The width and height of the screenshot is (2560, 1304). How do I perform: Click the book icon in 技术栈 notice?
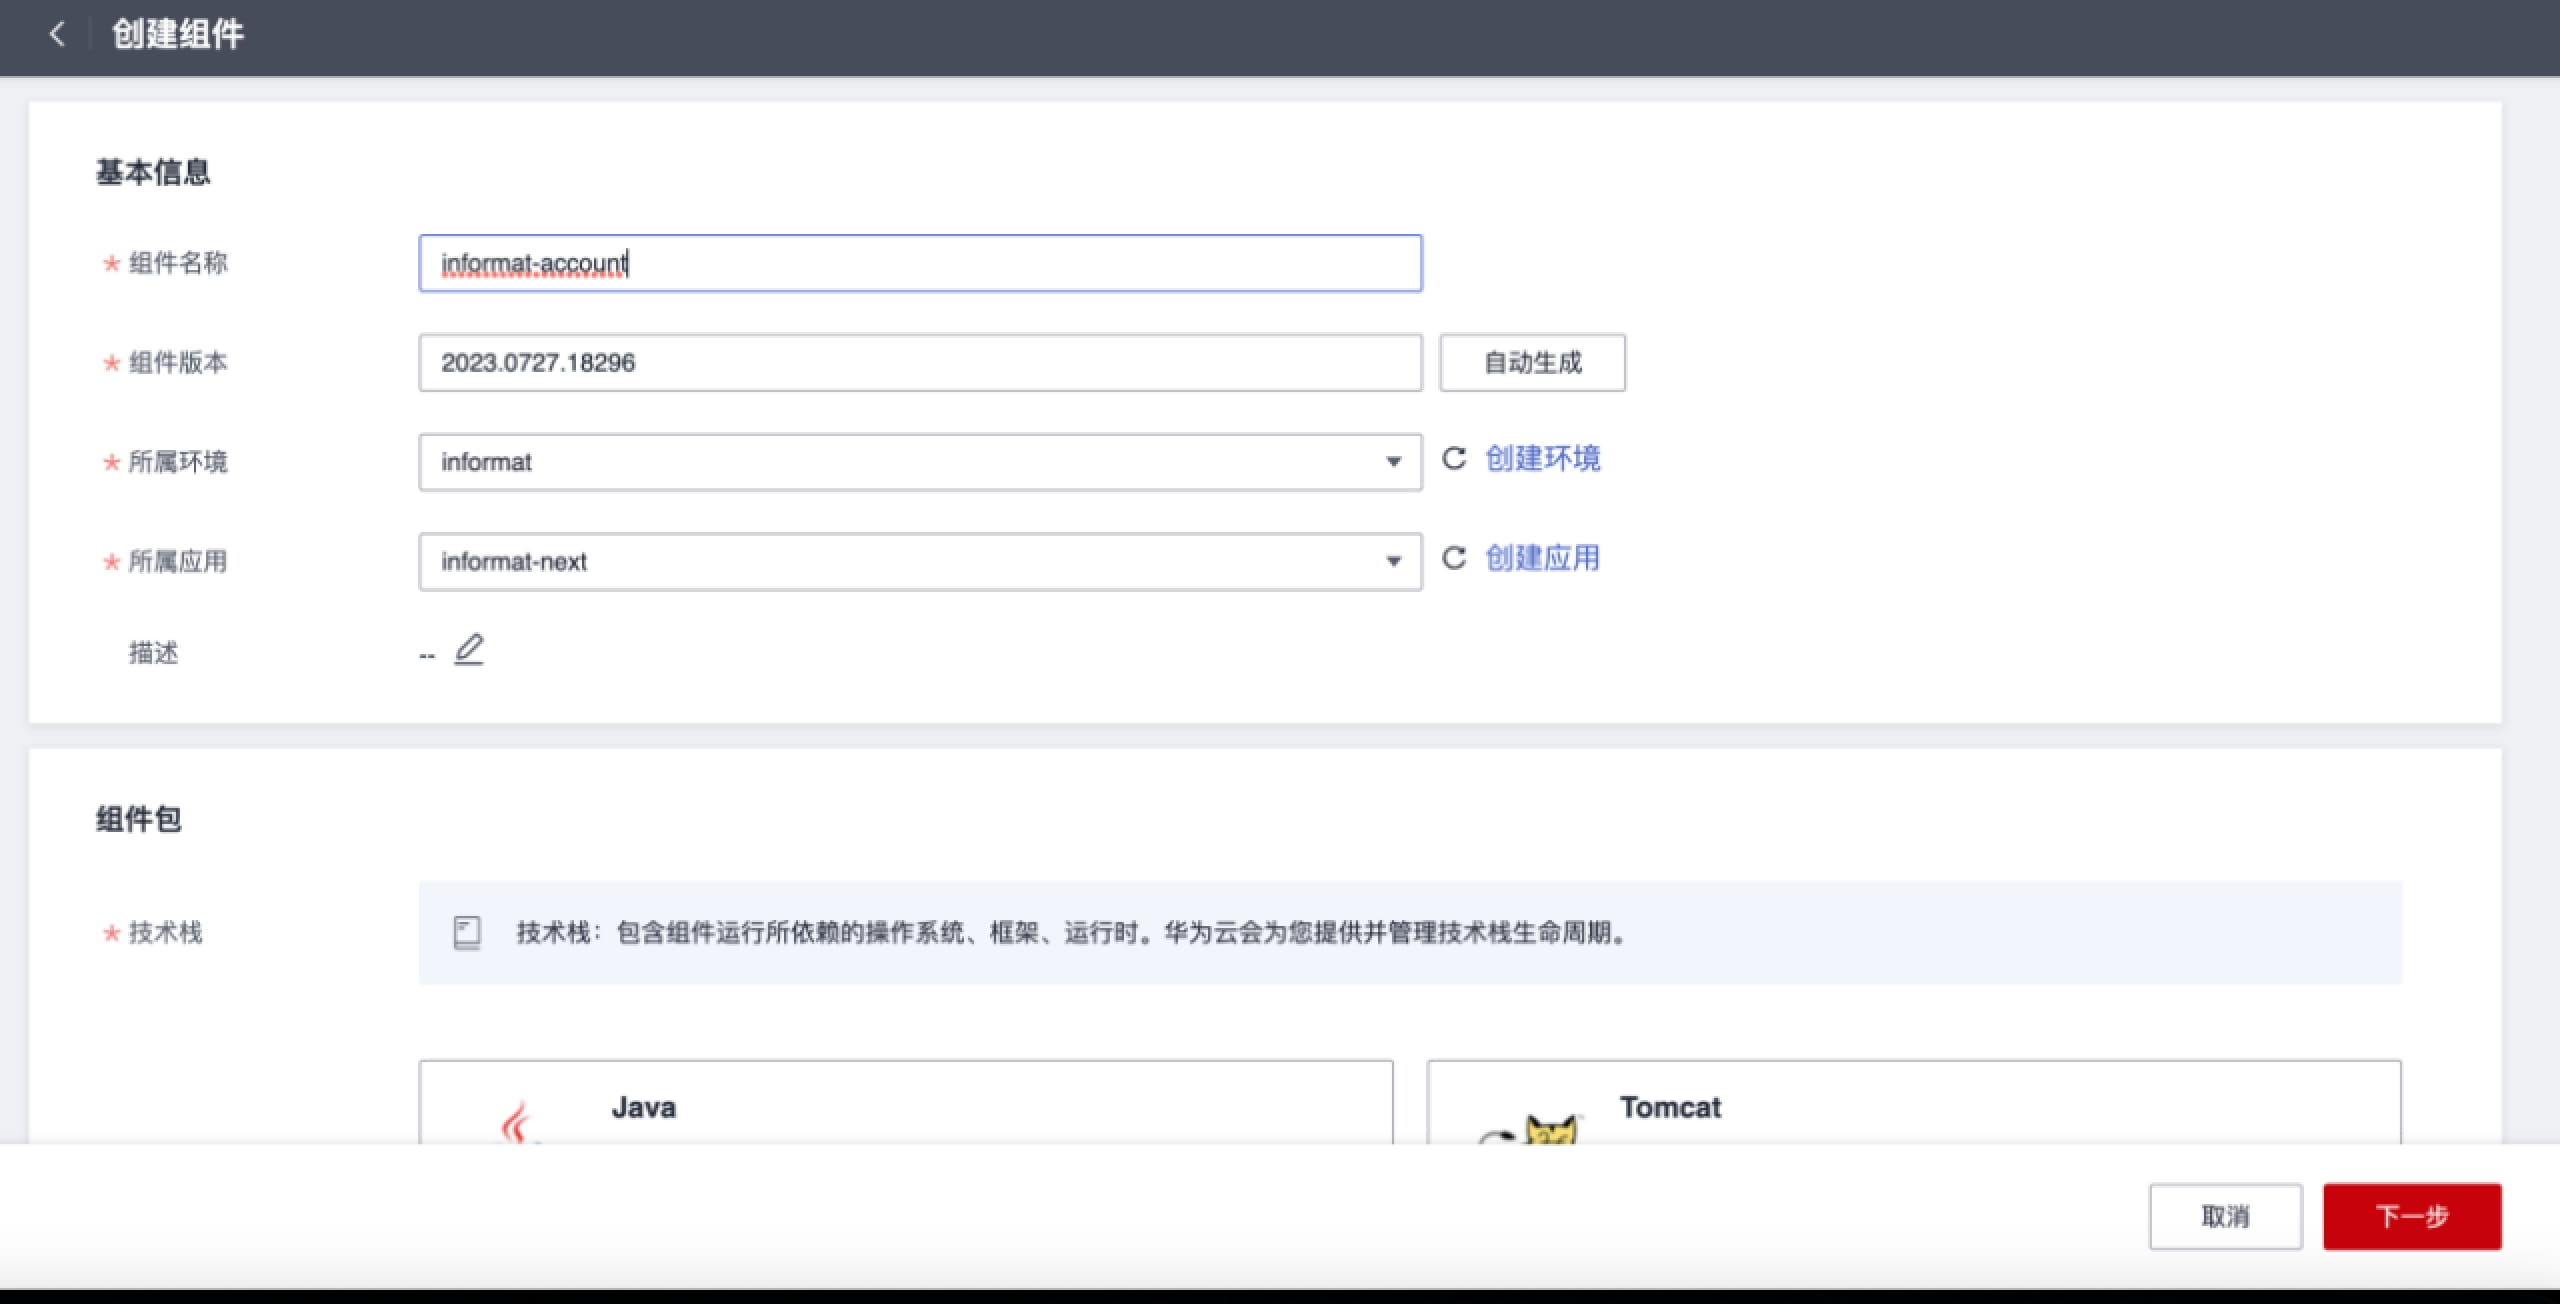(x=467, y=932)
